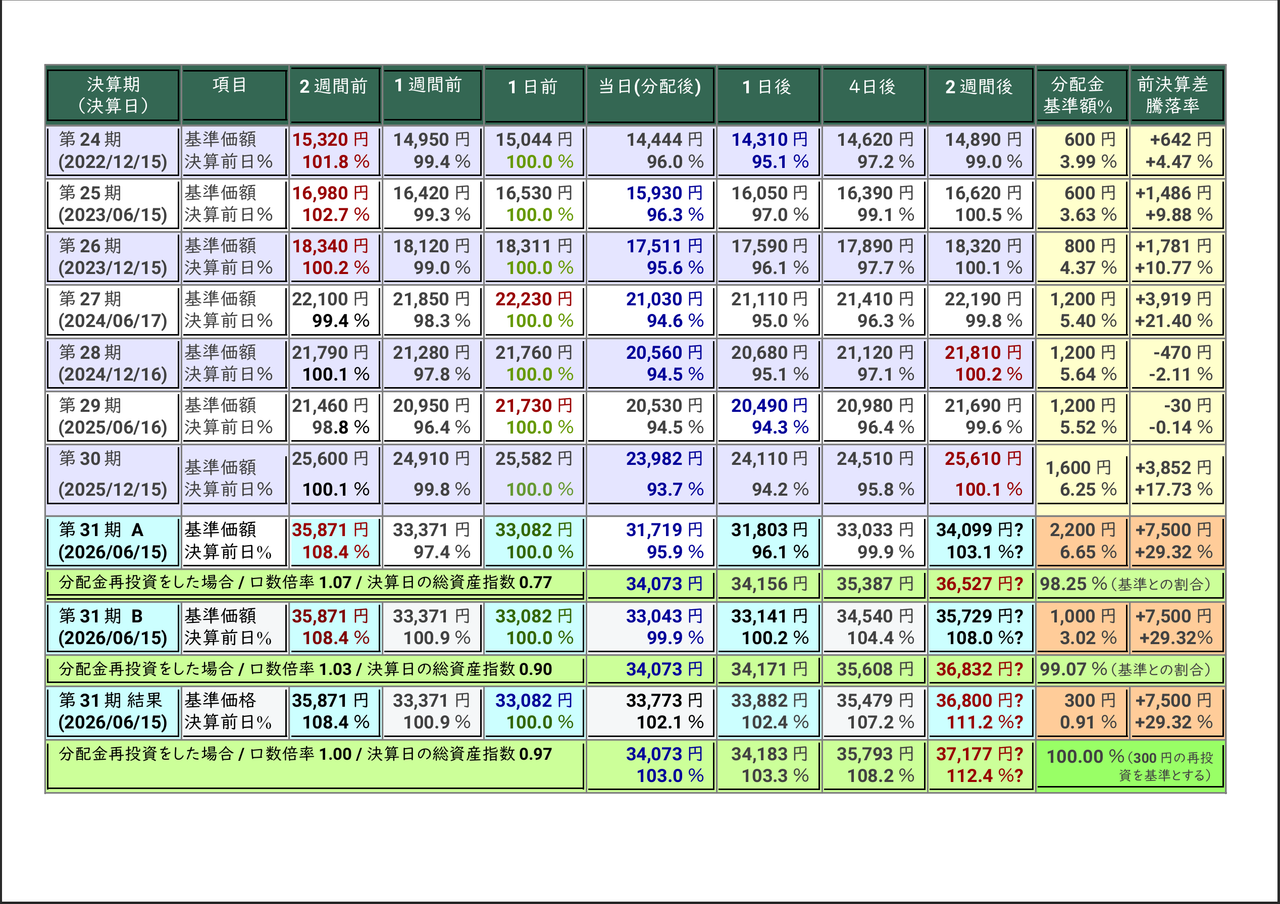Click the 第29期 (2025/06/16) row label
Image resolution: width=1280 pixels, height=904 pixels.
pyautogui.click(x=113, y=416)
